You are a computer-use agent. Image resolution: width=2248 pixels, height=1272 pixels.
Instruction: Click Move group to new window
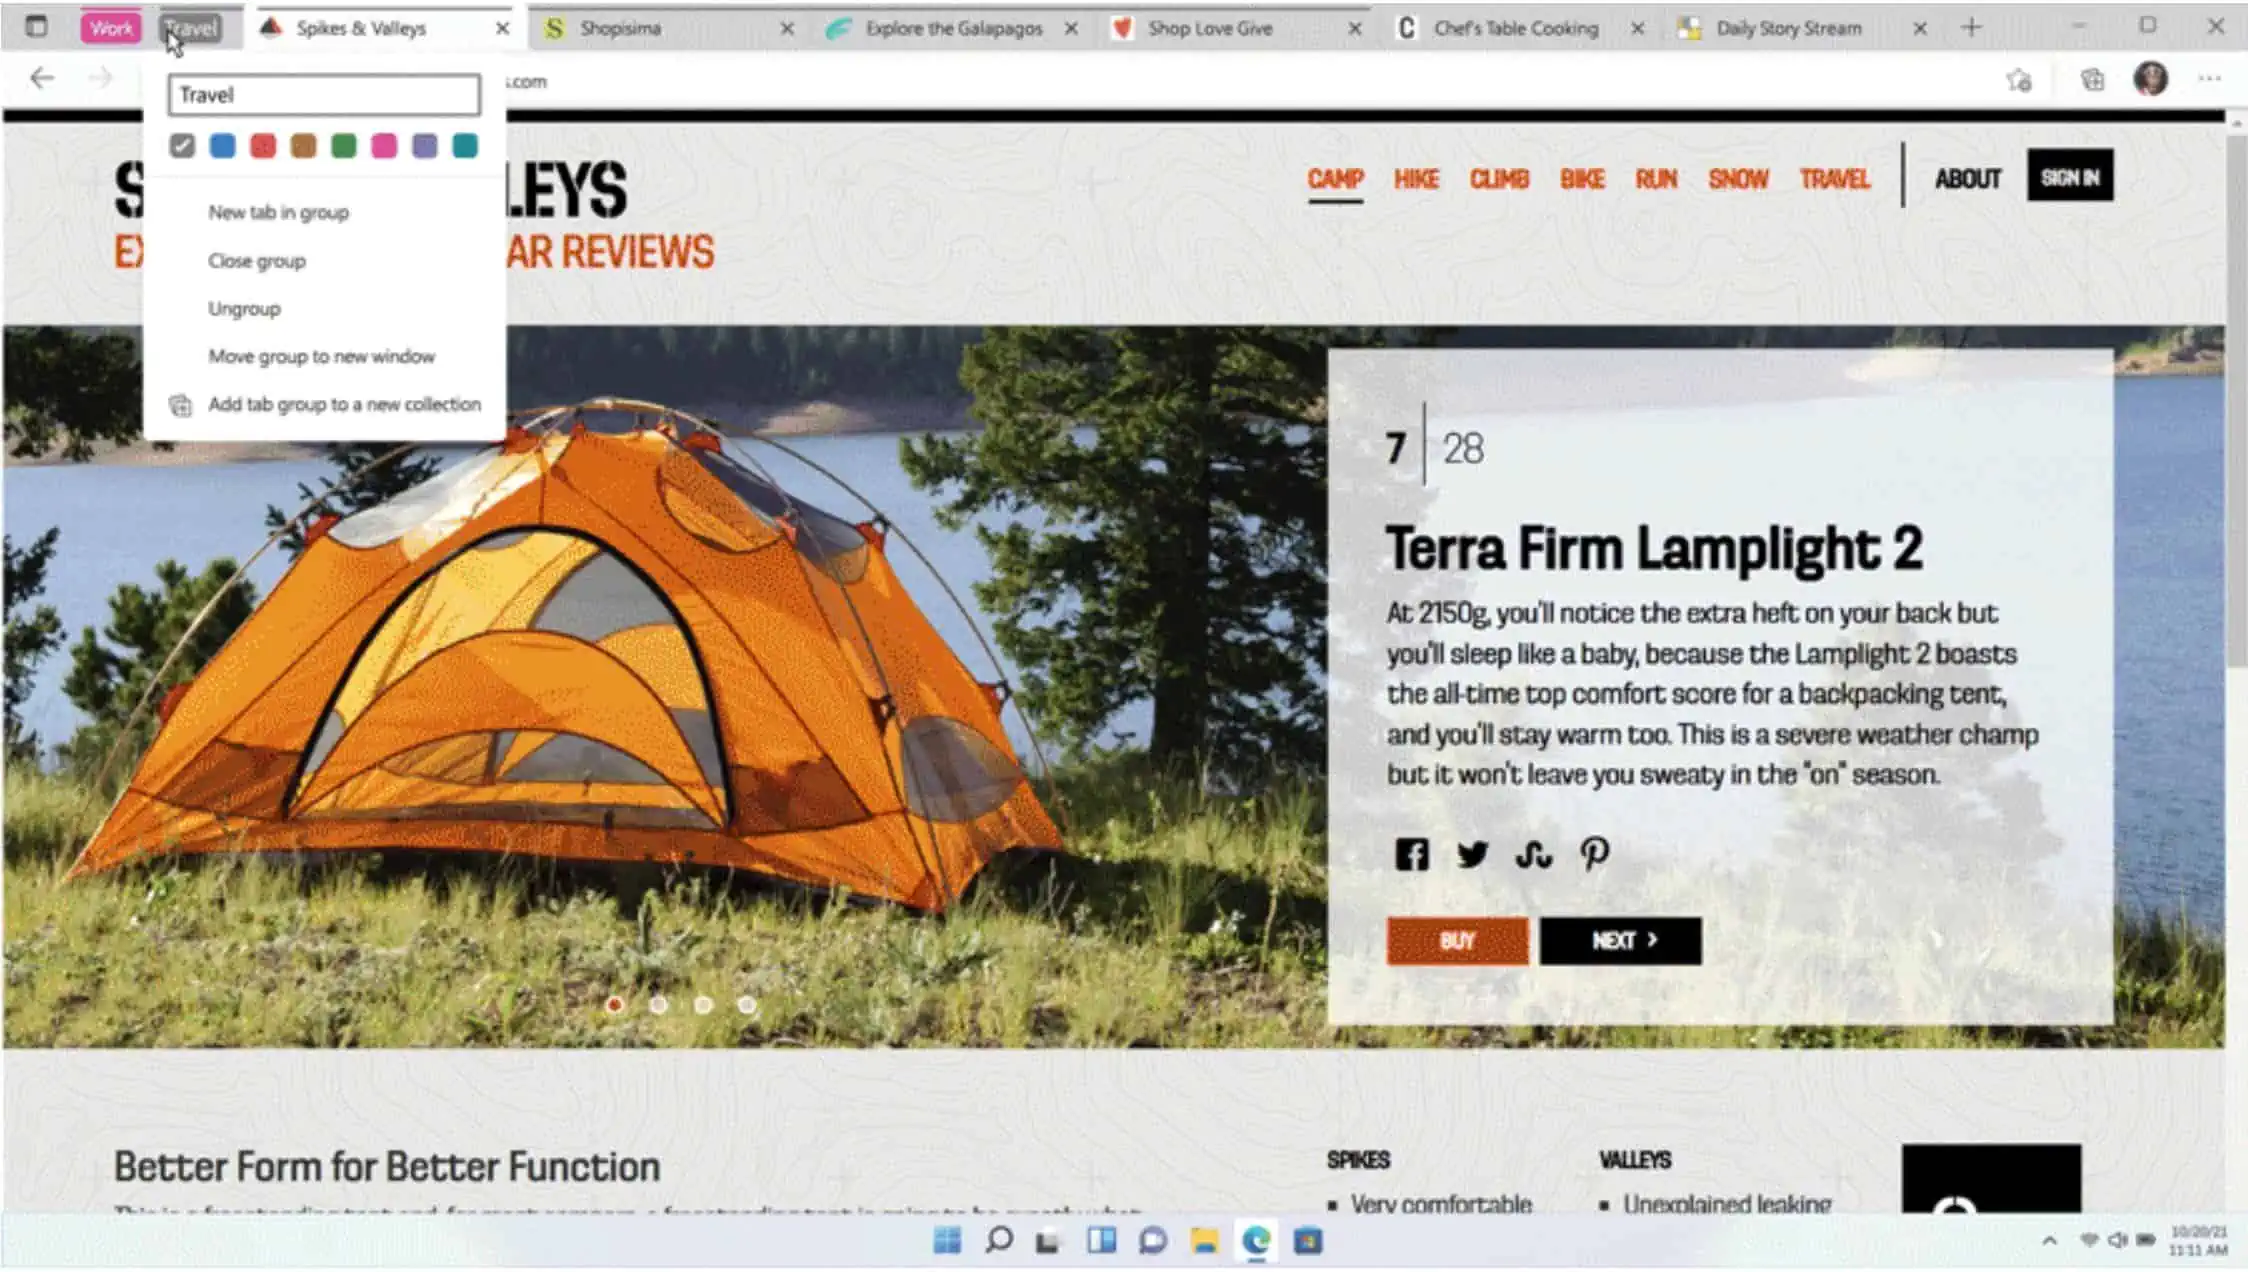[321, 355]
